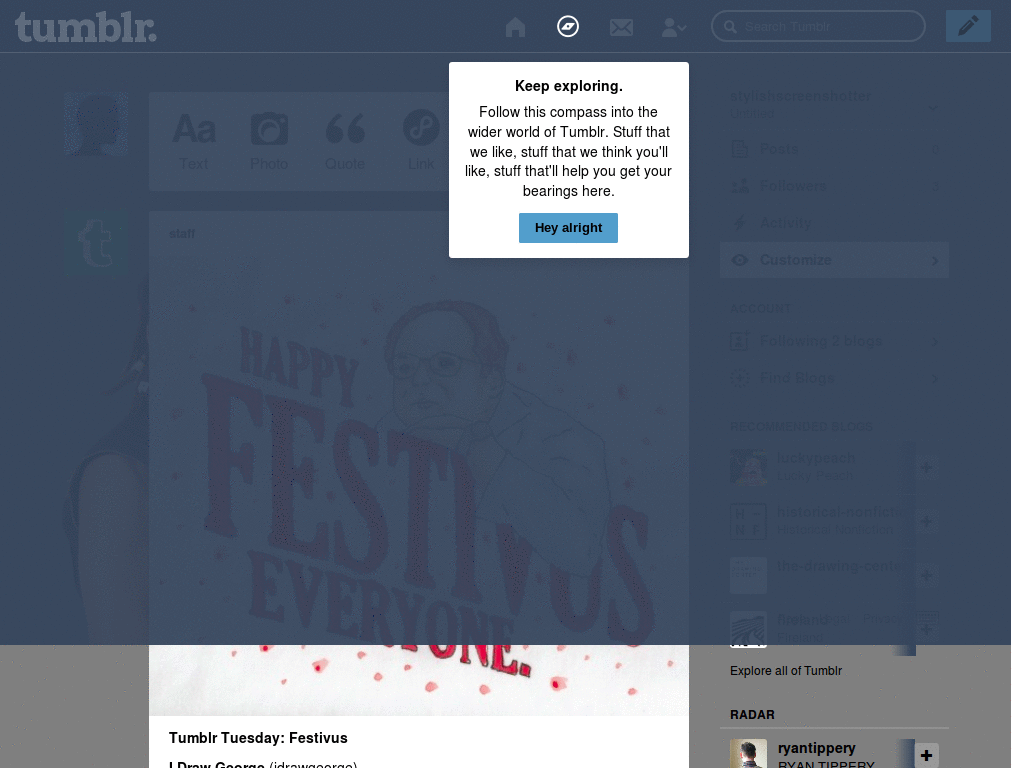The image size is (1024, 768).
Task: Create a Quote post
Action: point(345,140)
